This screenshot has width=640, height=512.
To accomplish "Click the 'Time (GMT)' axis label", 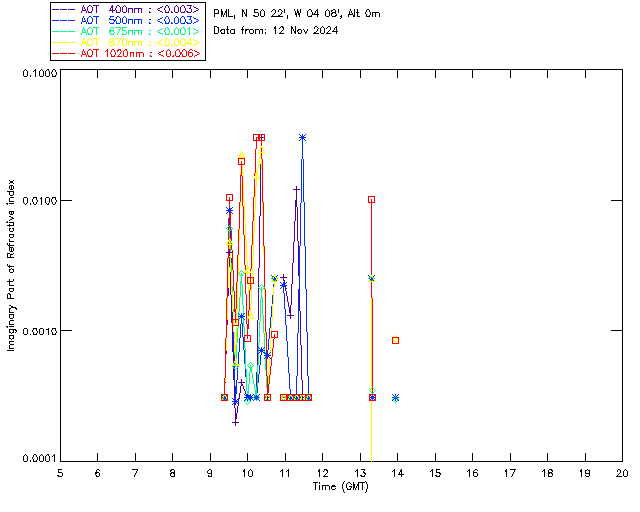I will click(340, 485).
